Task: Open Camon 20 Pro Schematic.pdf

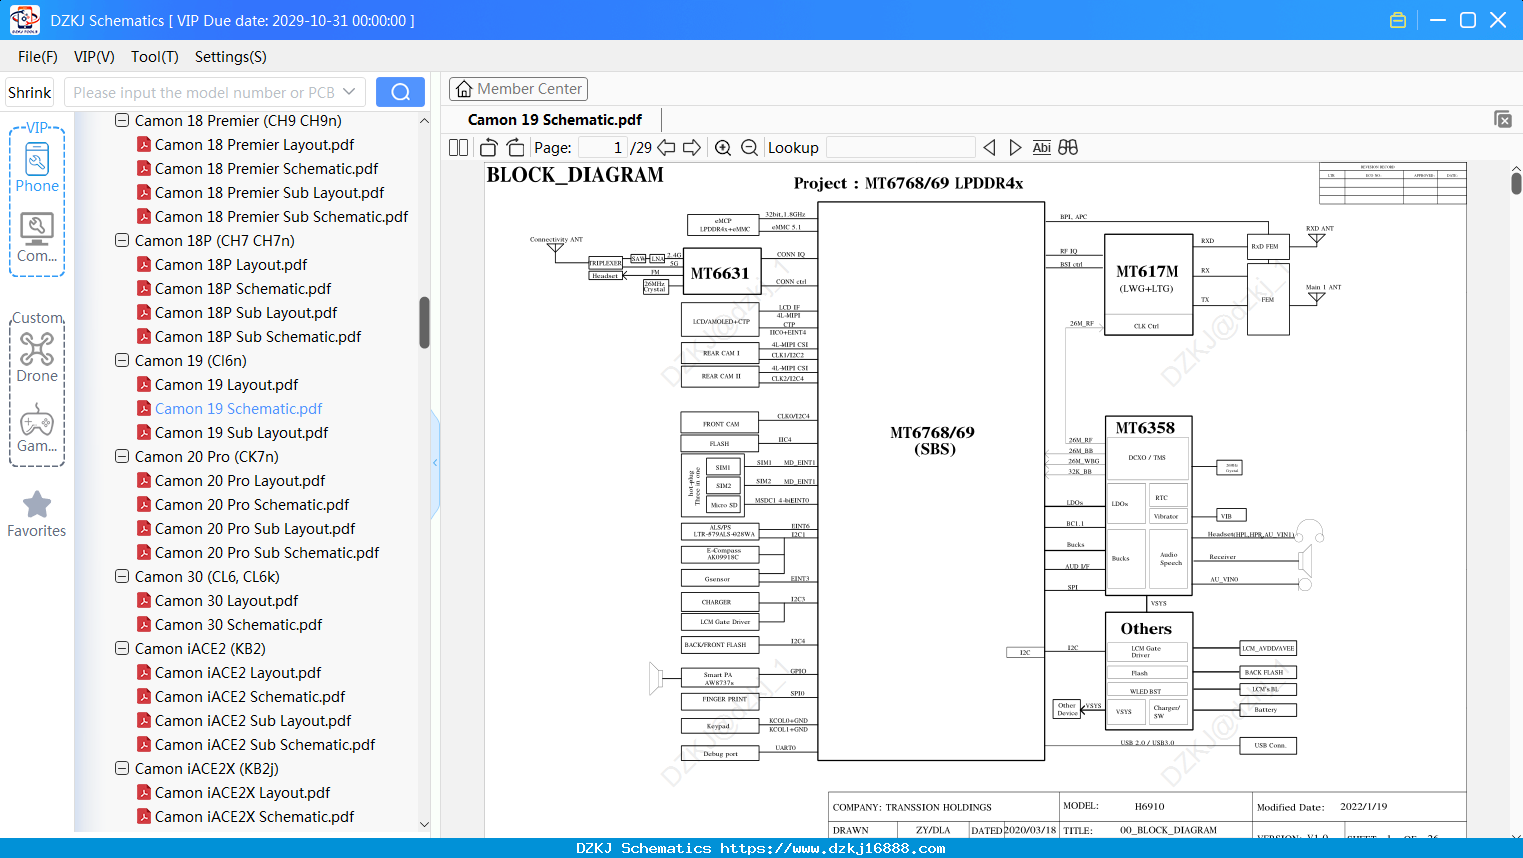Action: pos(252,504)
